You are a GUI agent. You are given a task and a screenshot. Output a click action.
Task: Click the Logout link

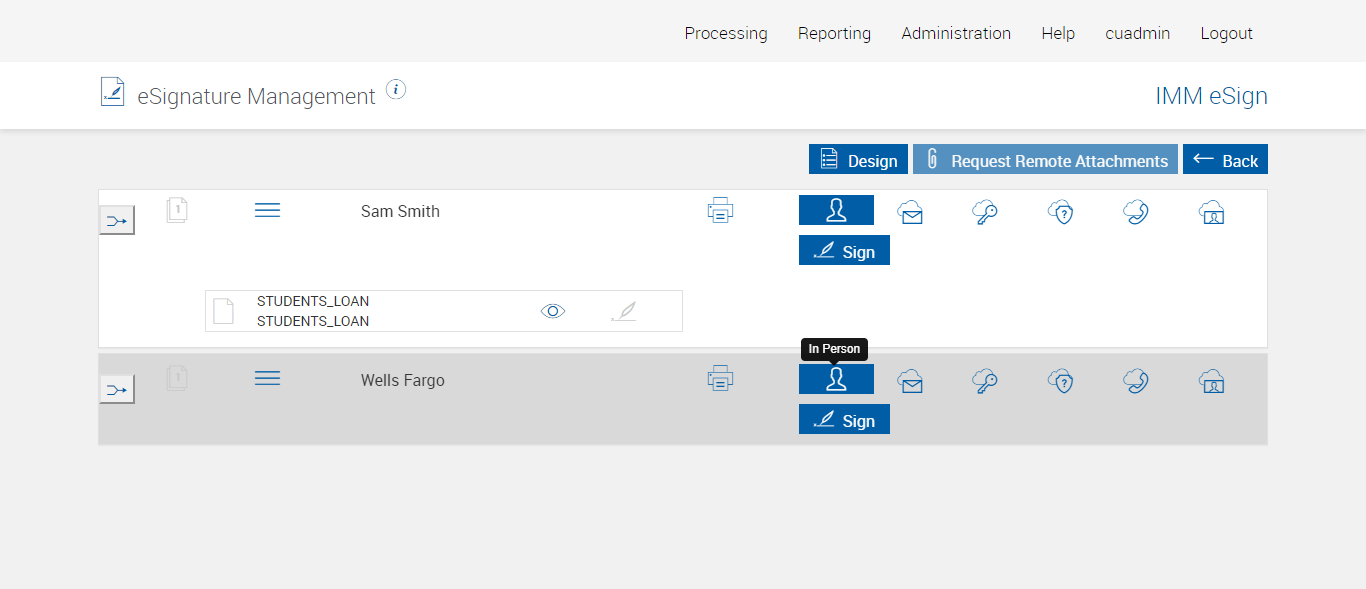click(1226, 33)
